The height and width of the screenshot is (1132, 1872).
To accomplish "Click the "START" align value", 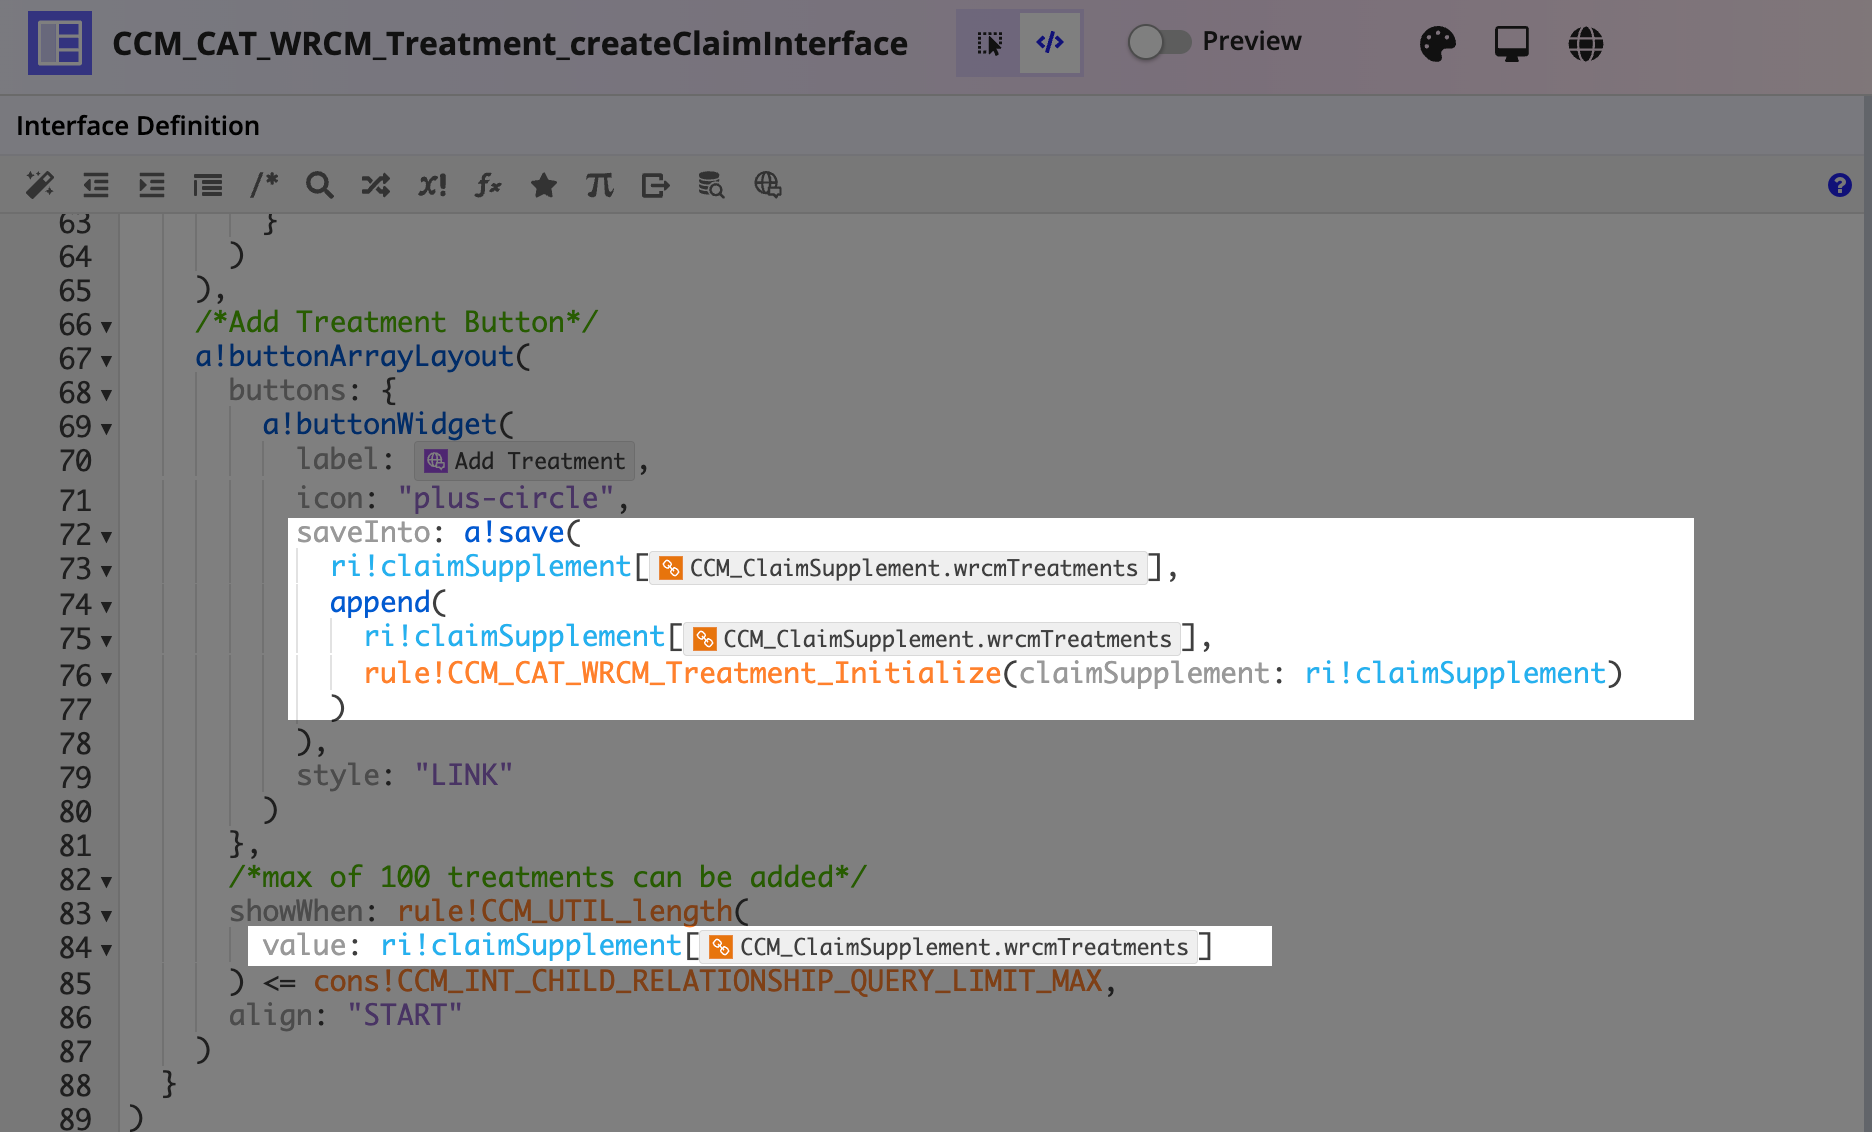I will tap(405, 1015).
